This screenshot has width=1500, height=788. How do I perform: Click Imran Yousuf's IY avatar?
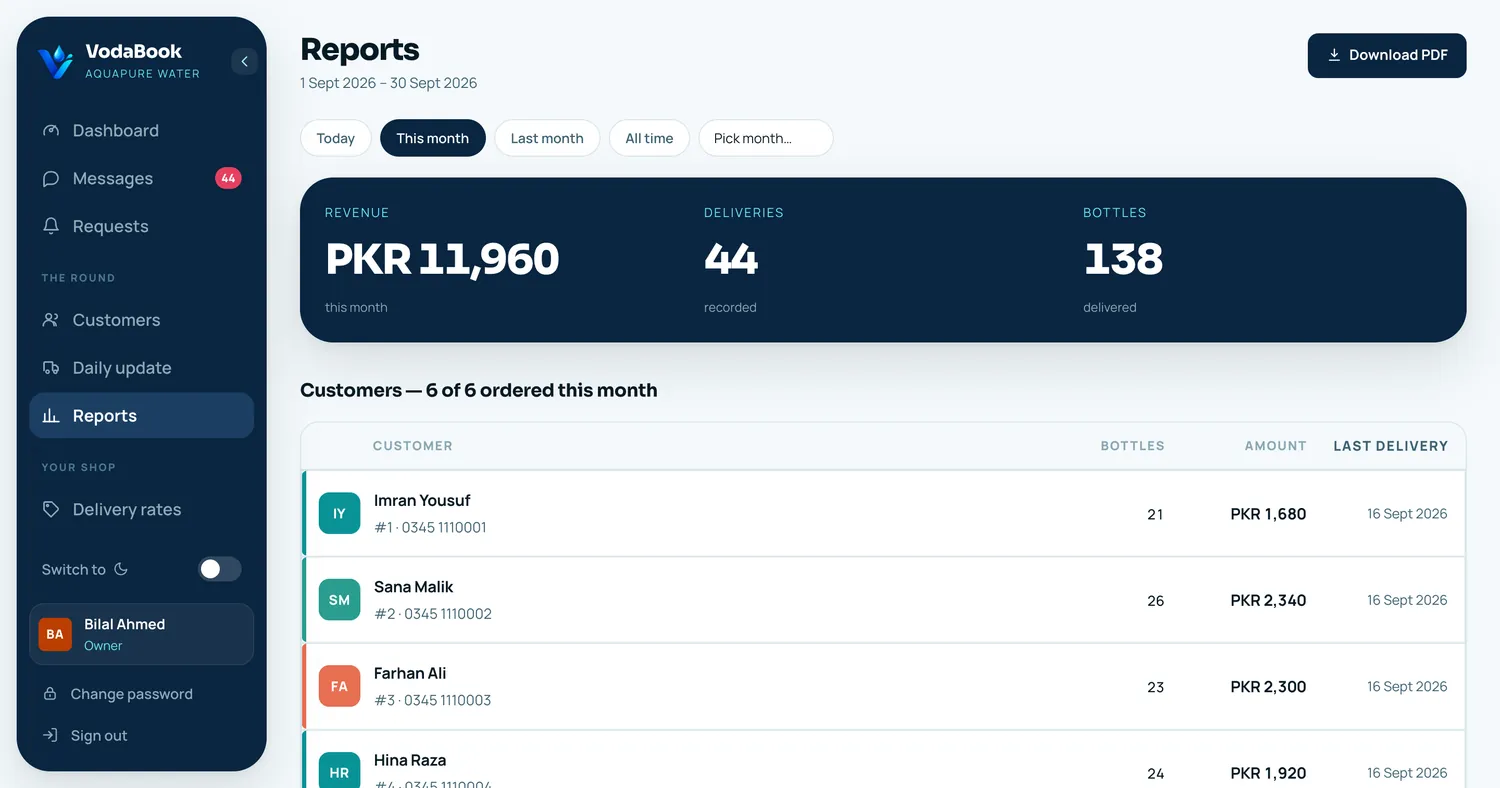coord(339,513)
